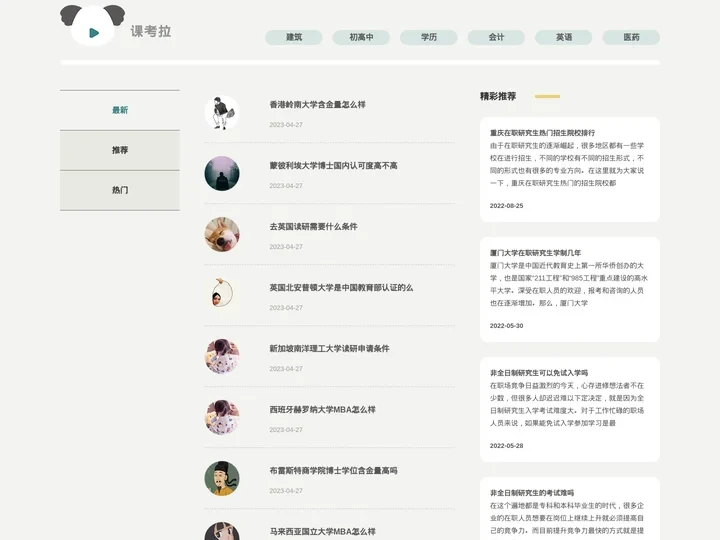
Task: Open the 学历 category
Action: pyautogui.click(x=429, y=37)
